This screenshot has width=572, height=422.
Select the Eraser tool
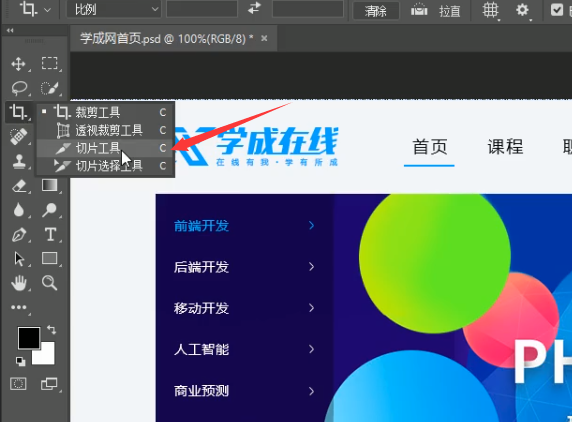(x=19, y=186)
